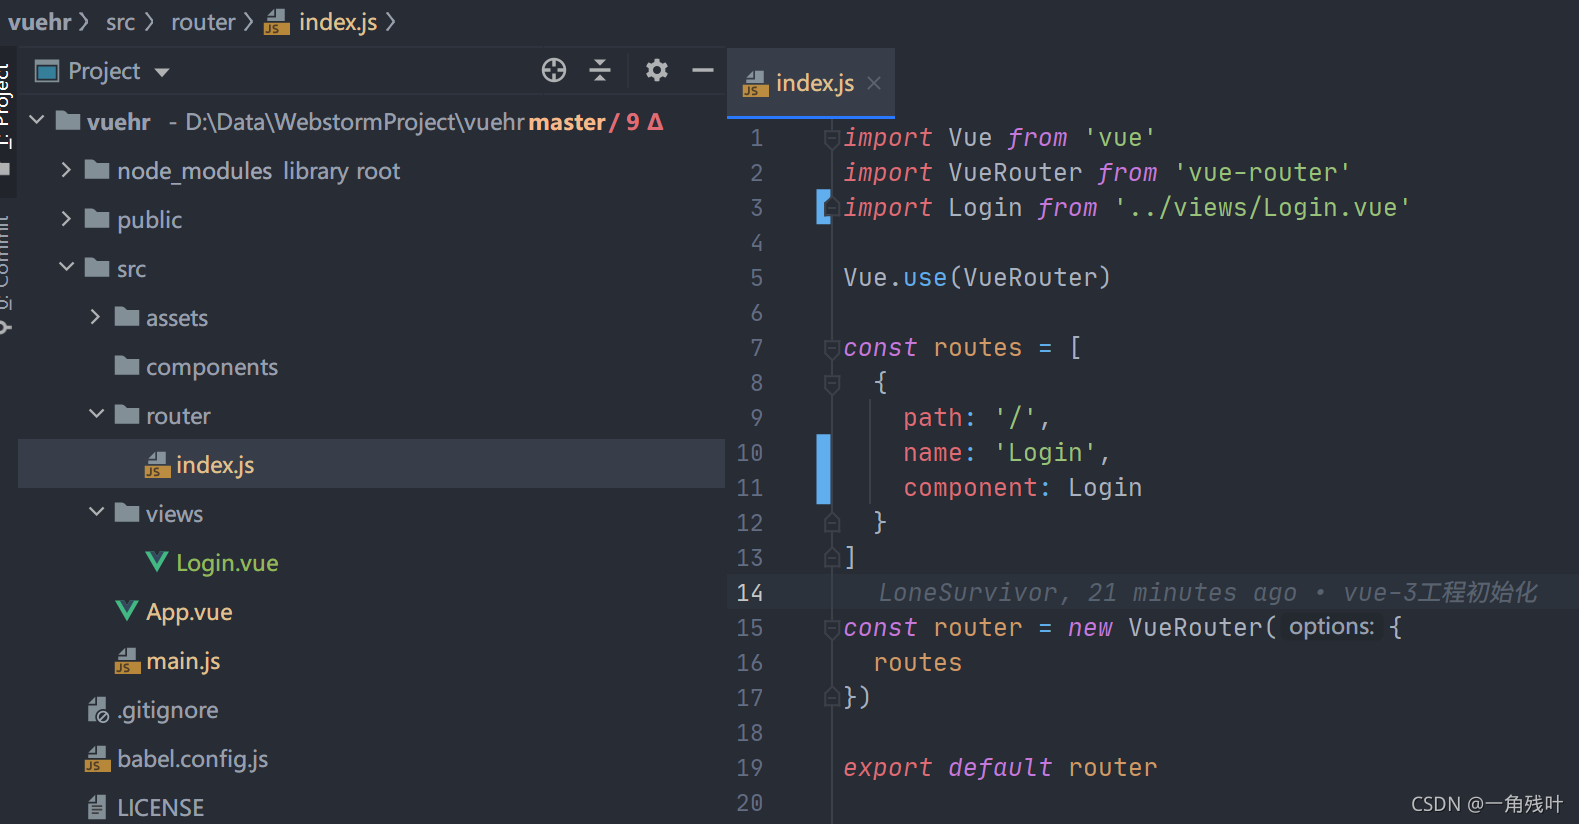Click the Vue.use(VueRouter) statement

tap(977, 277)
